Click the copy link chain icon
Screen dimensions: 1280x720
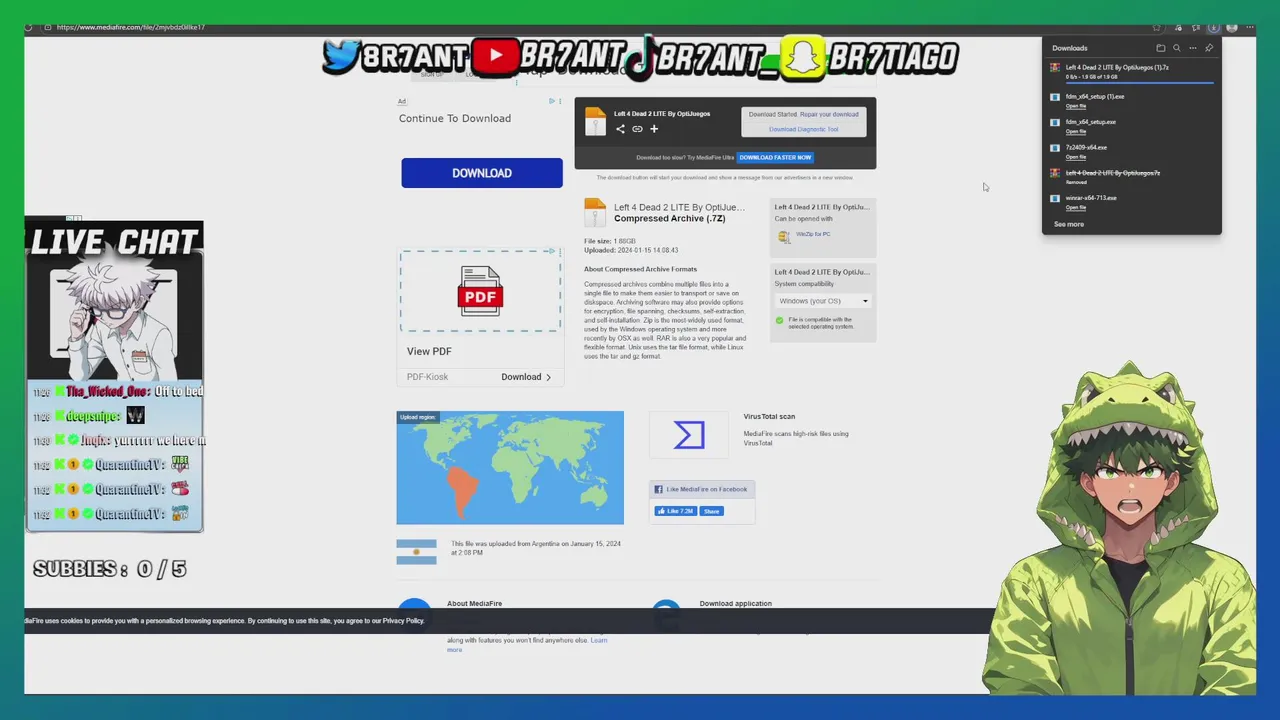[x=637, y=129]
